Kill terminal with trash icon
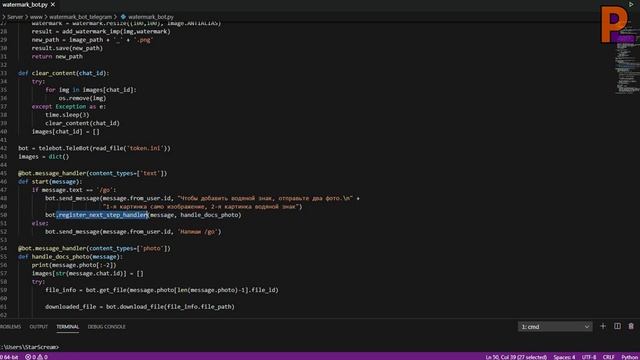The width and height of the screenshot is (640, 360). 631,326
